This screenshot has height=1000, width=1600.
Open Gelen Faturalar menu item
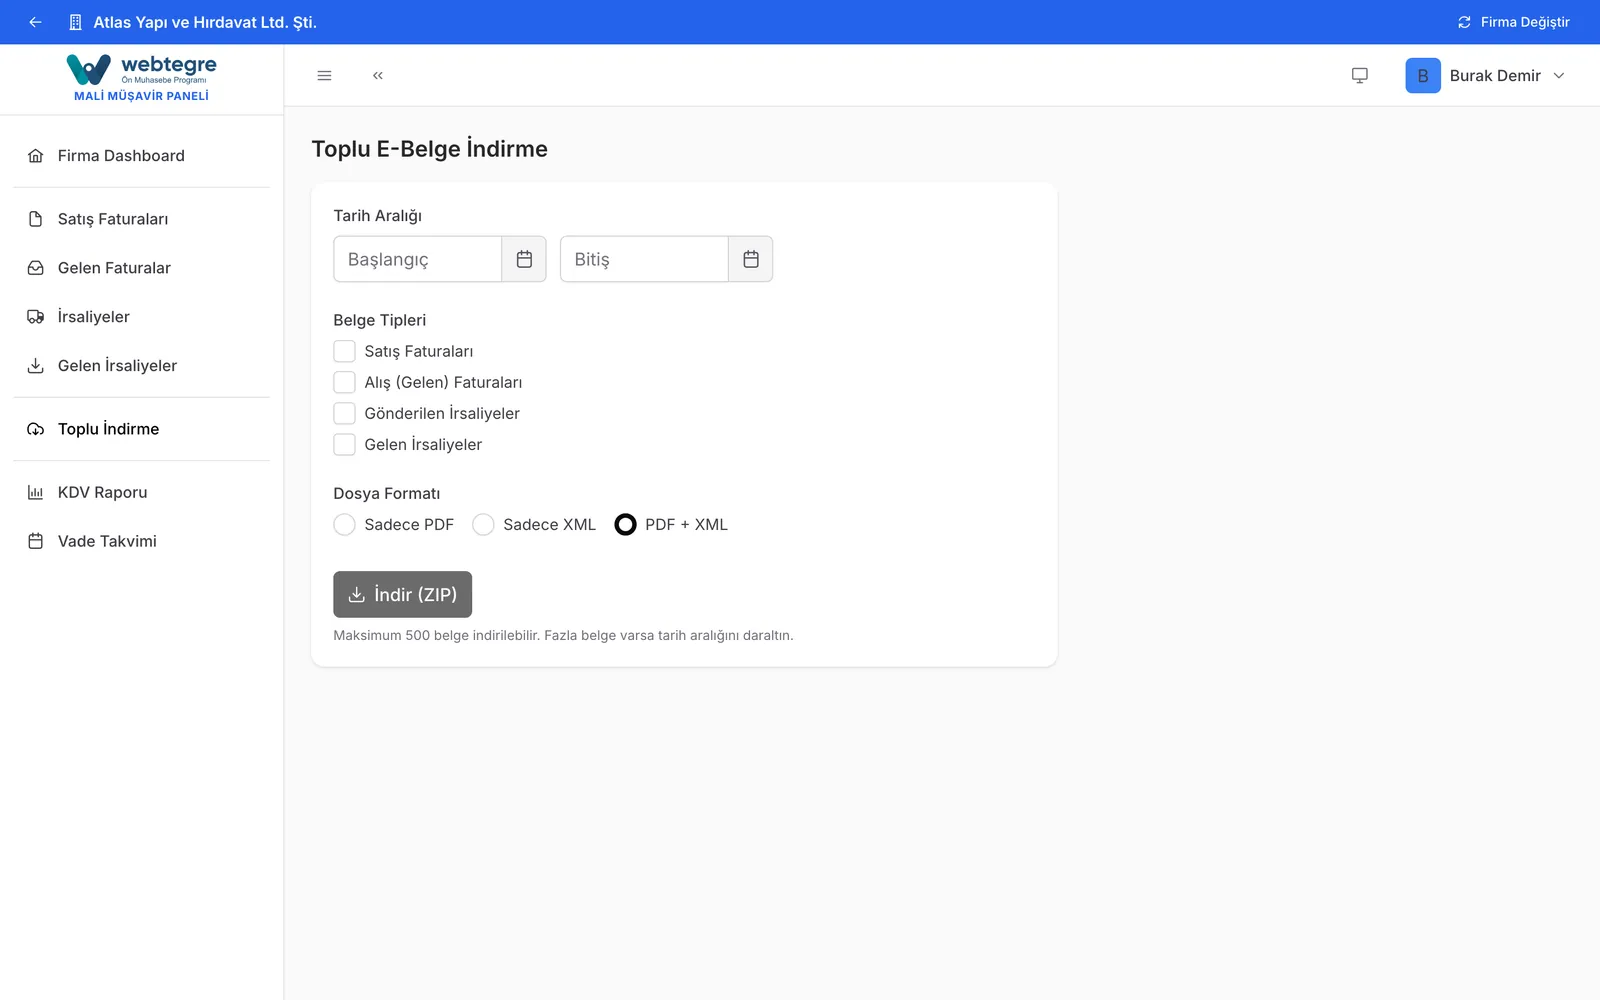pos(142,268)
